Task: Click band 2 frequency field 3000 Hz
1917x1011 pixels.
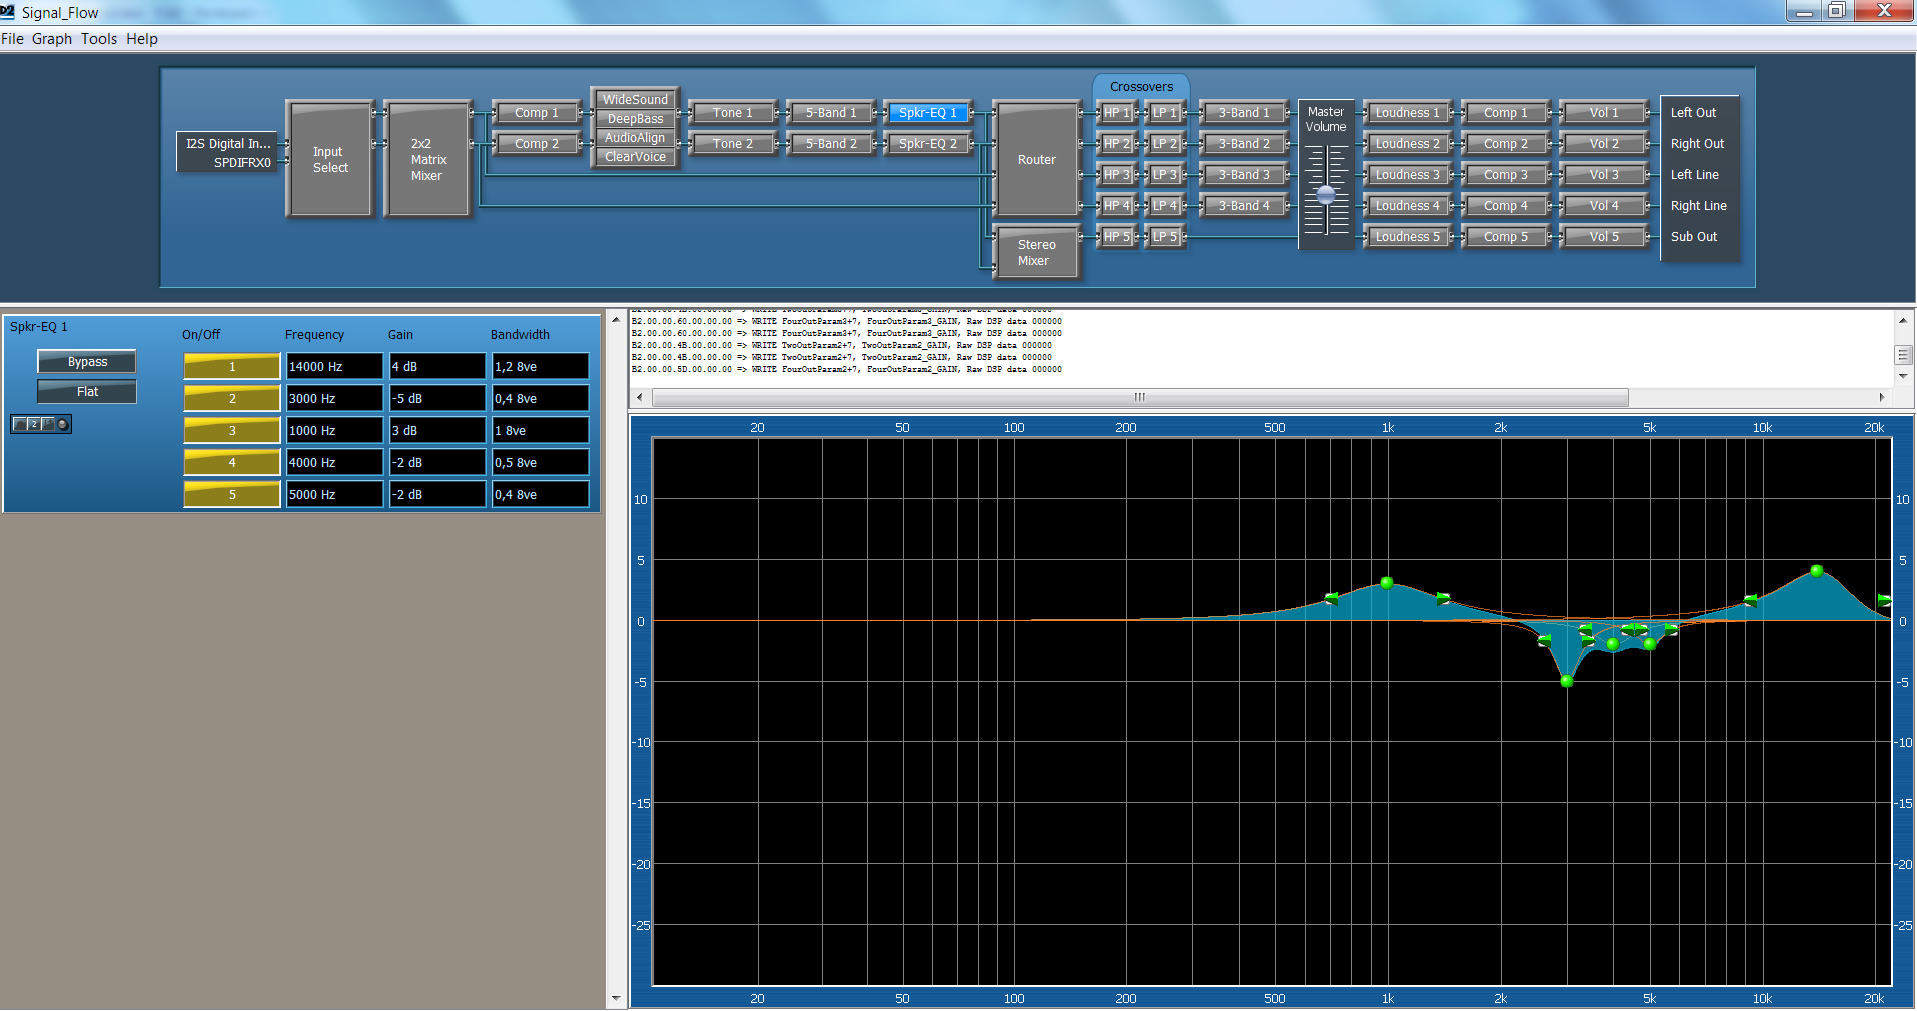Action: click(334, 399)
